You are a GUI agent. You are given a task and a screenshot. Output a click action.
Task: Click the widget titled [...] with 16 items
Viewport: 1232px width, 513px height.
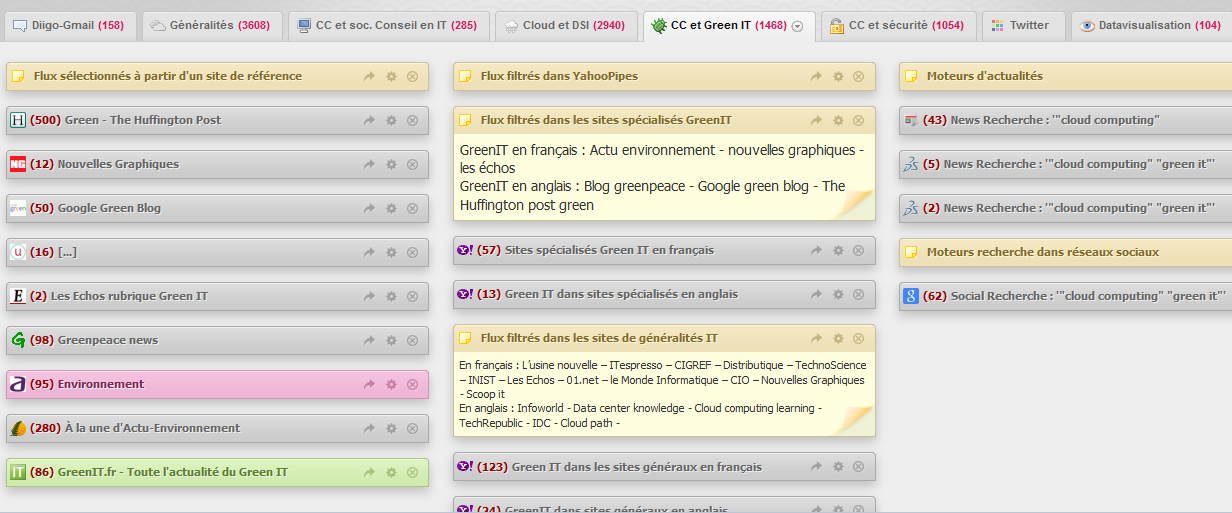click(217, 252)
